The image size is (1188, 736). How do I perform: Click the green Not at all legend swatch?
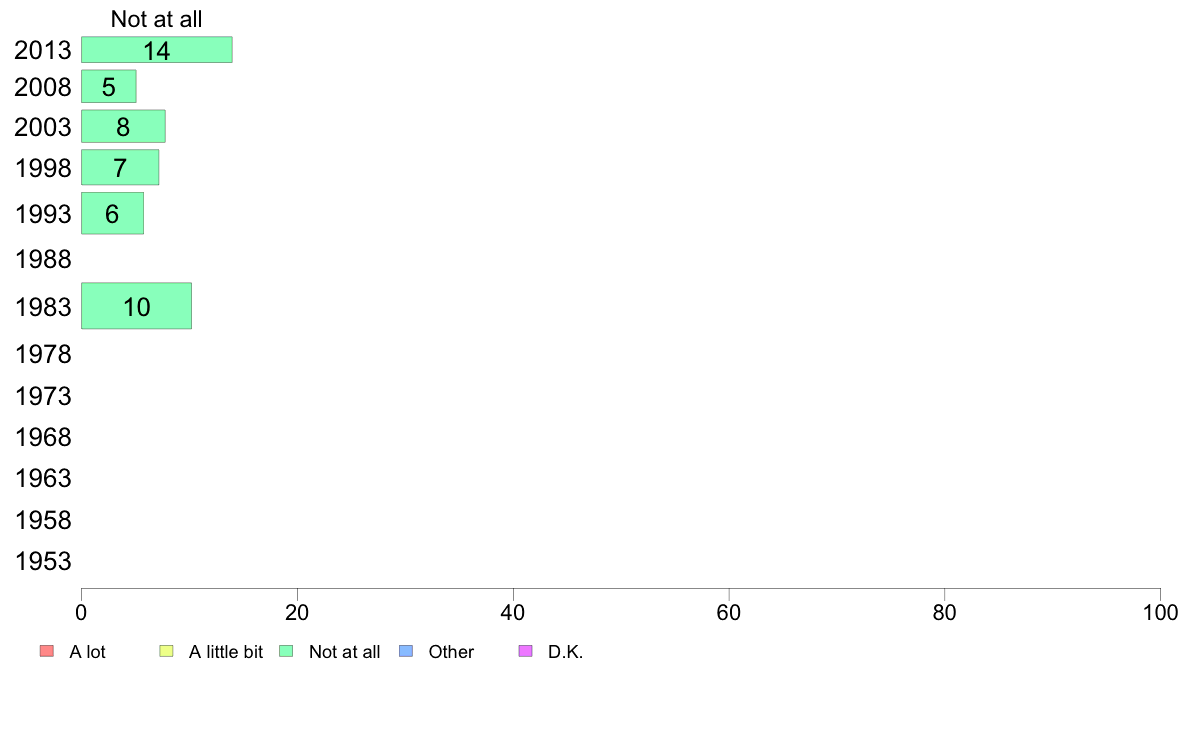click(286, 651)
